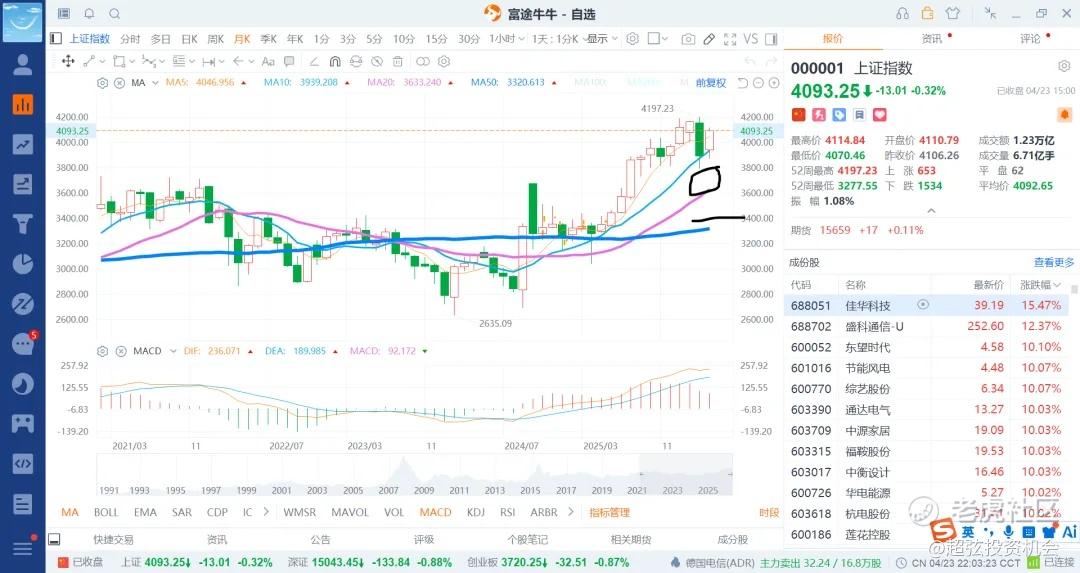Click the search magnifier icon in title bar
The image size is (1080, 573).
click(114, 14)
